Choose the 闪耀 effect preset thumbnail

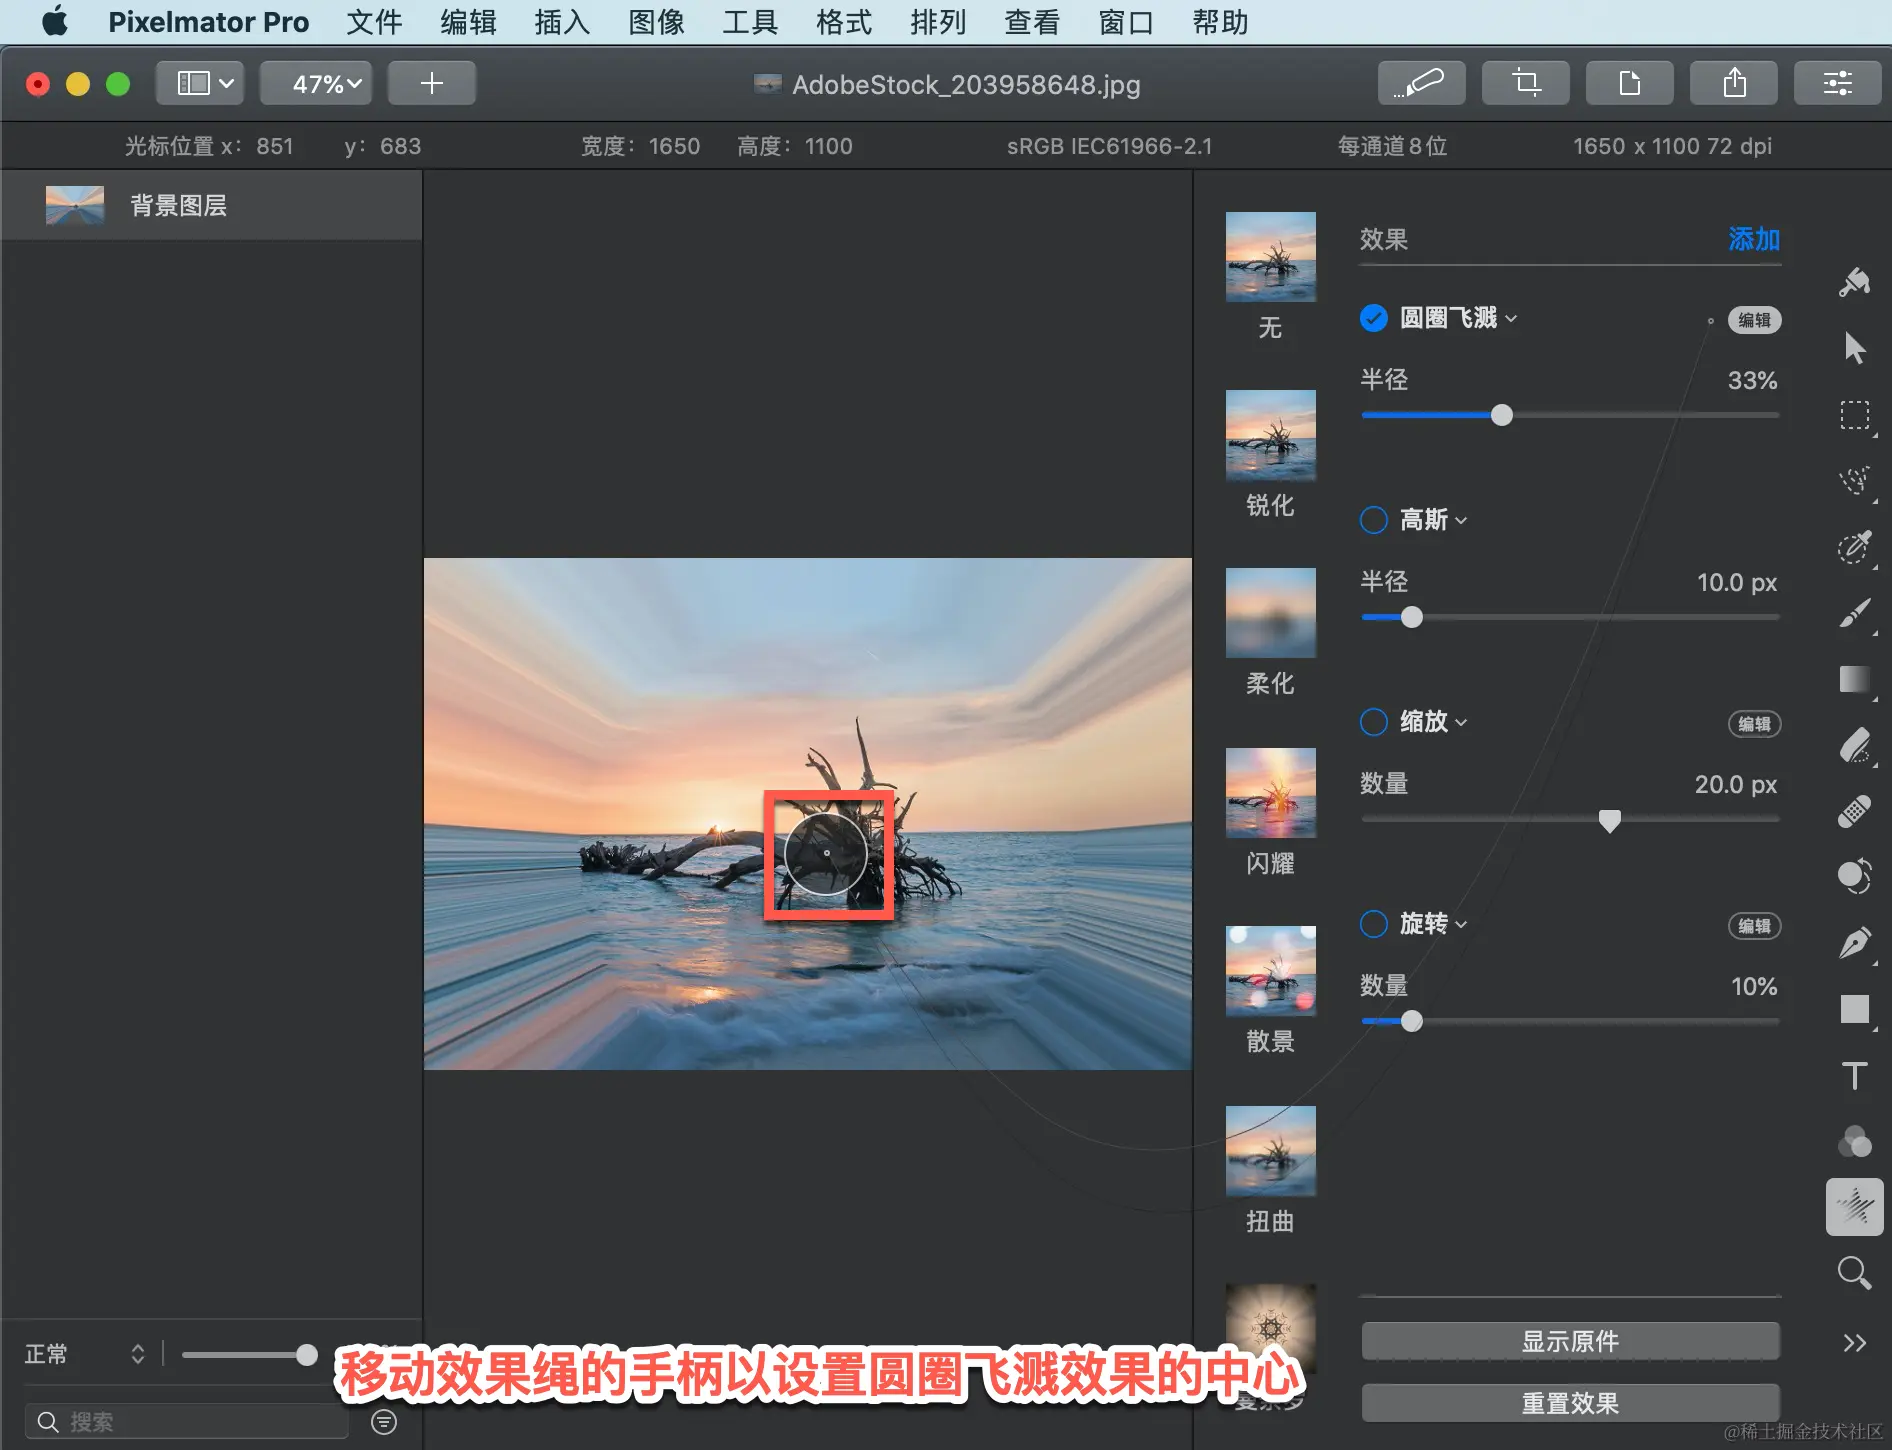[1271, 793]
